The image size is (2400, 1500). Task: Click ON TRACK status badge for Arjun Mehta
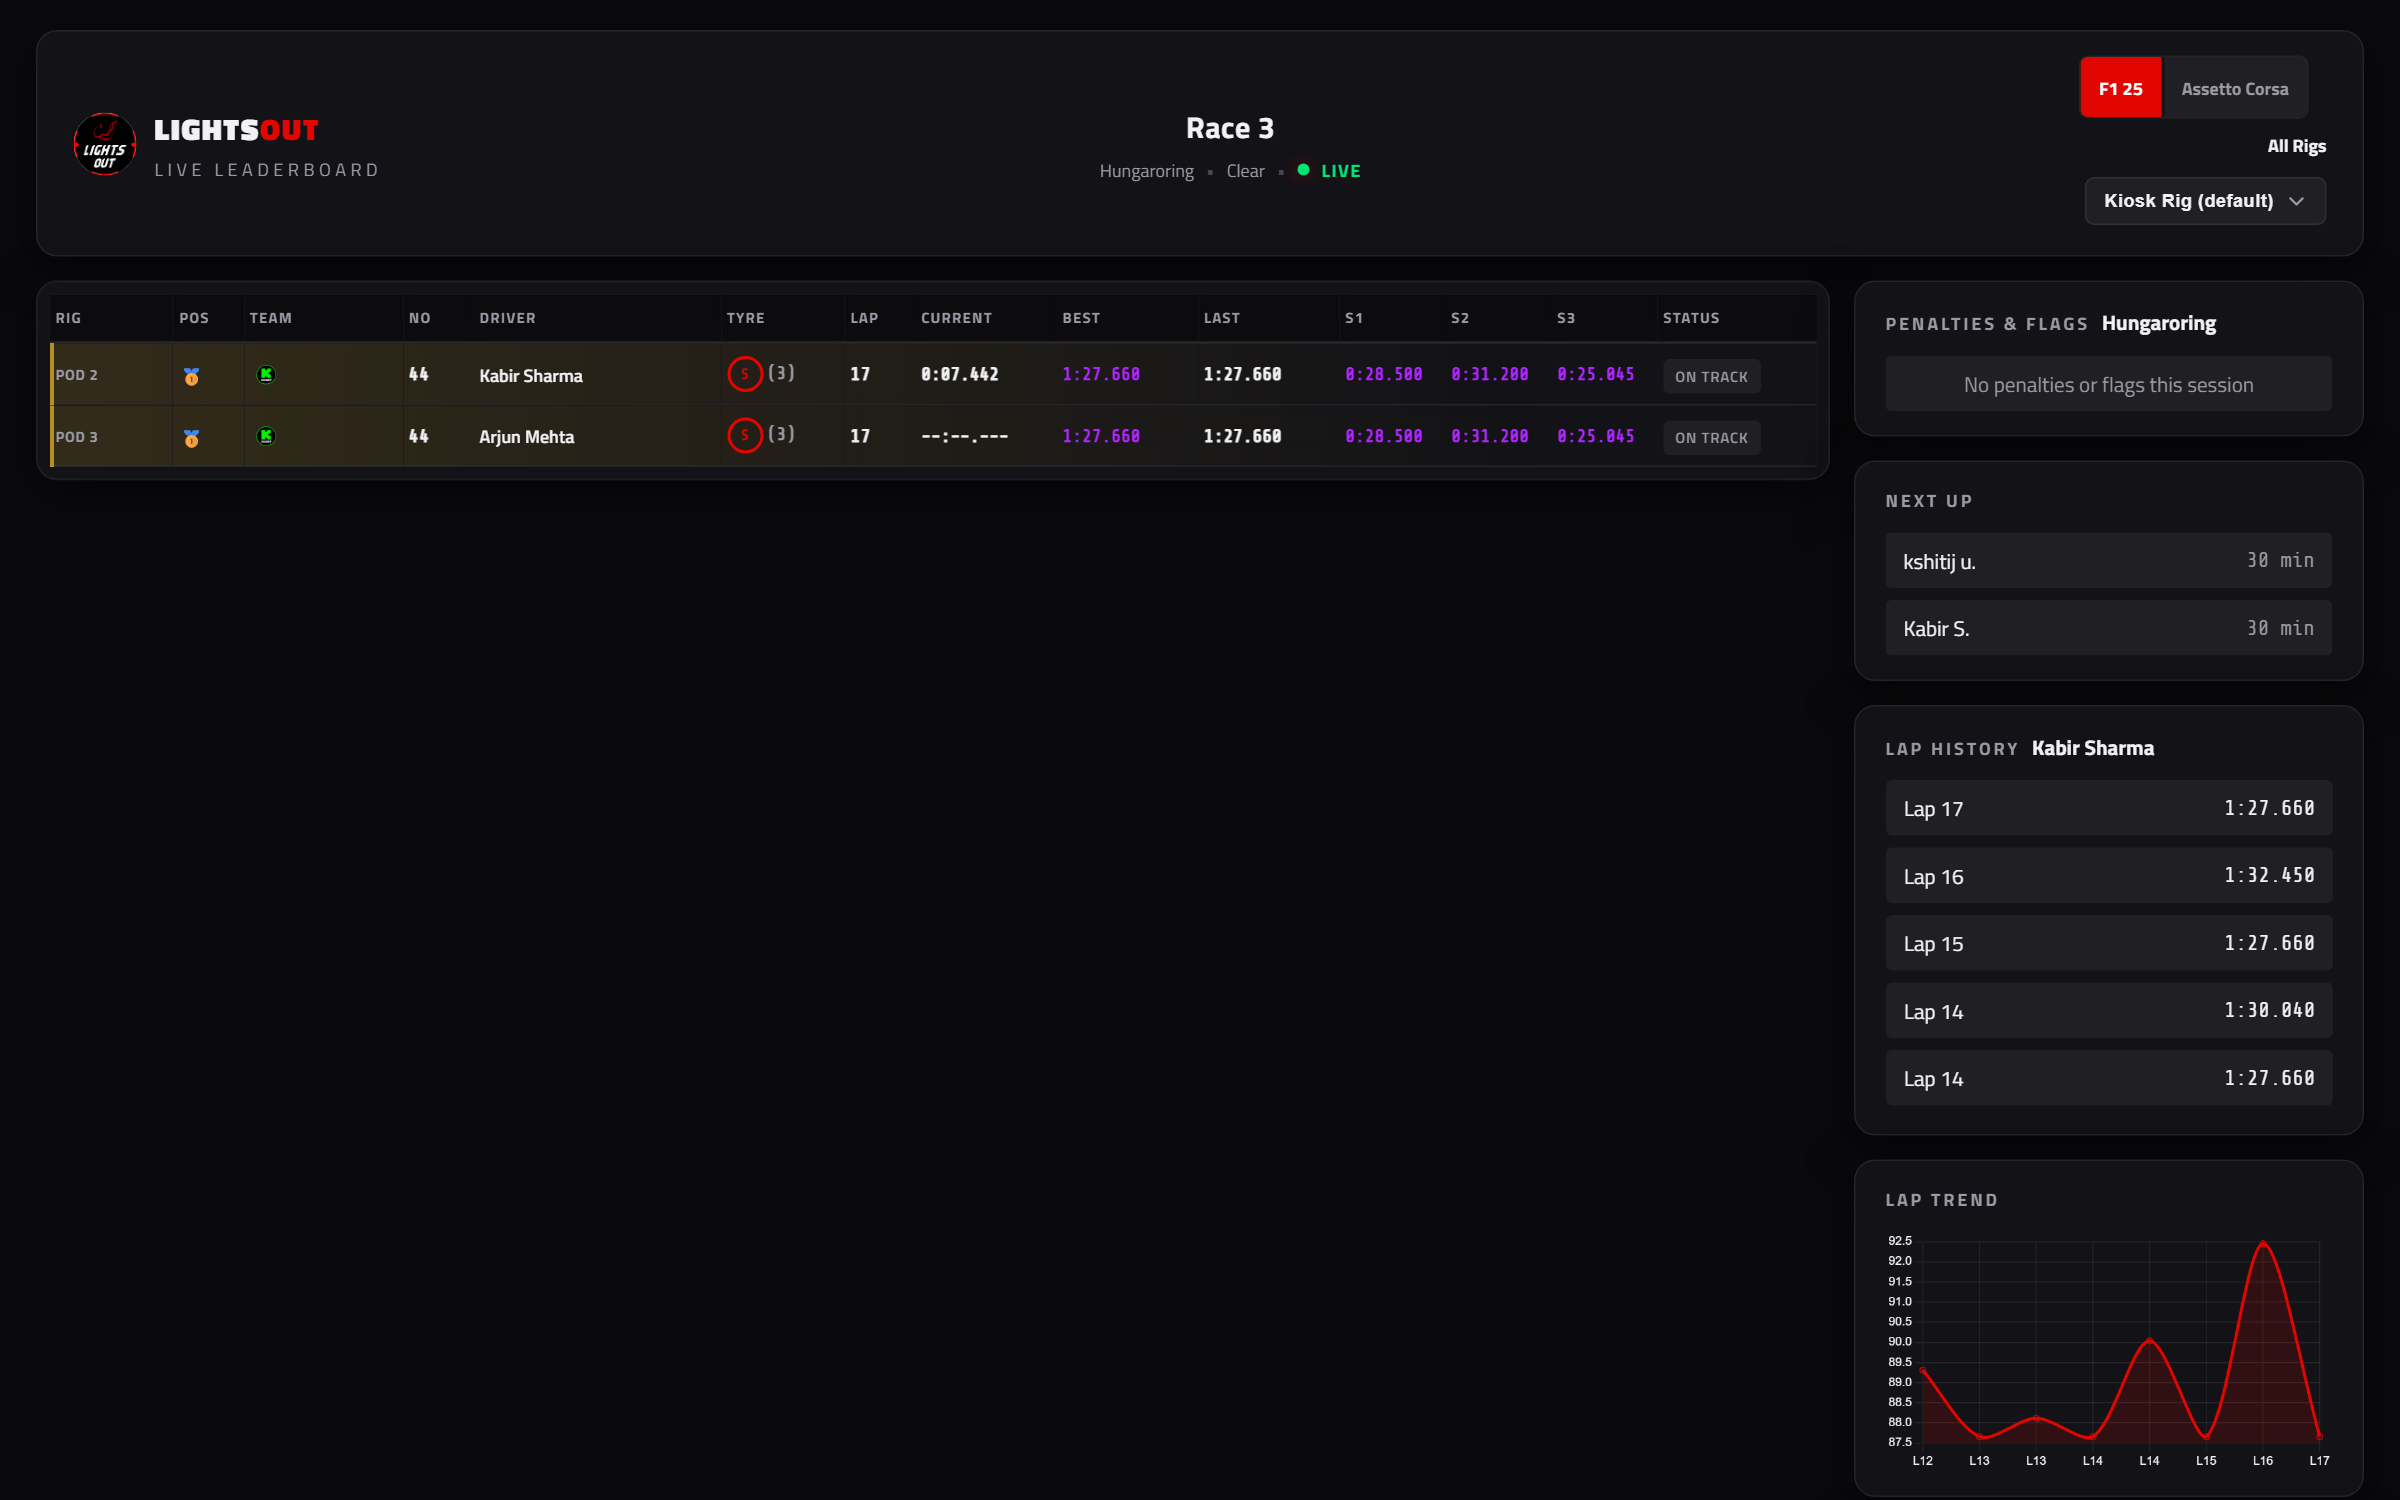click(1712, 438)
